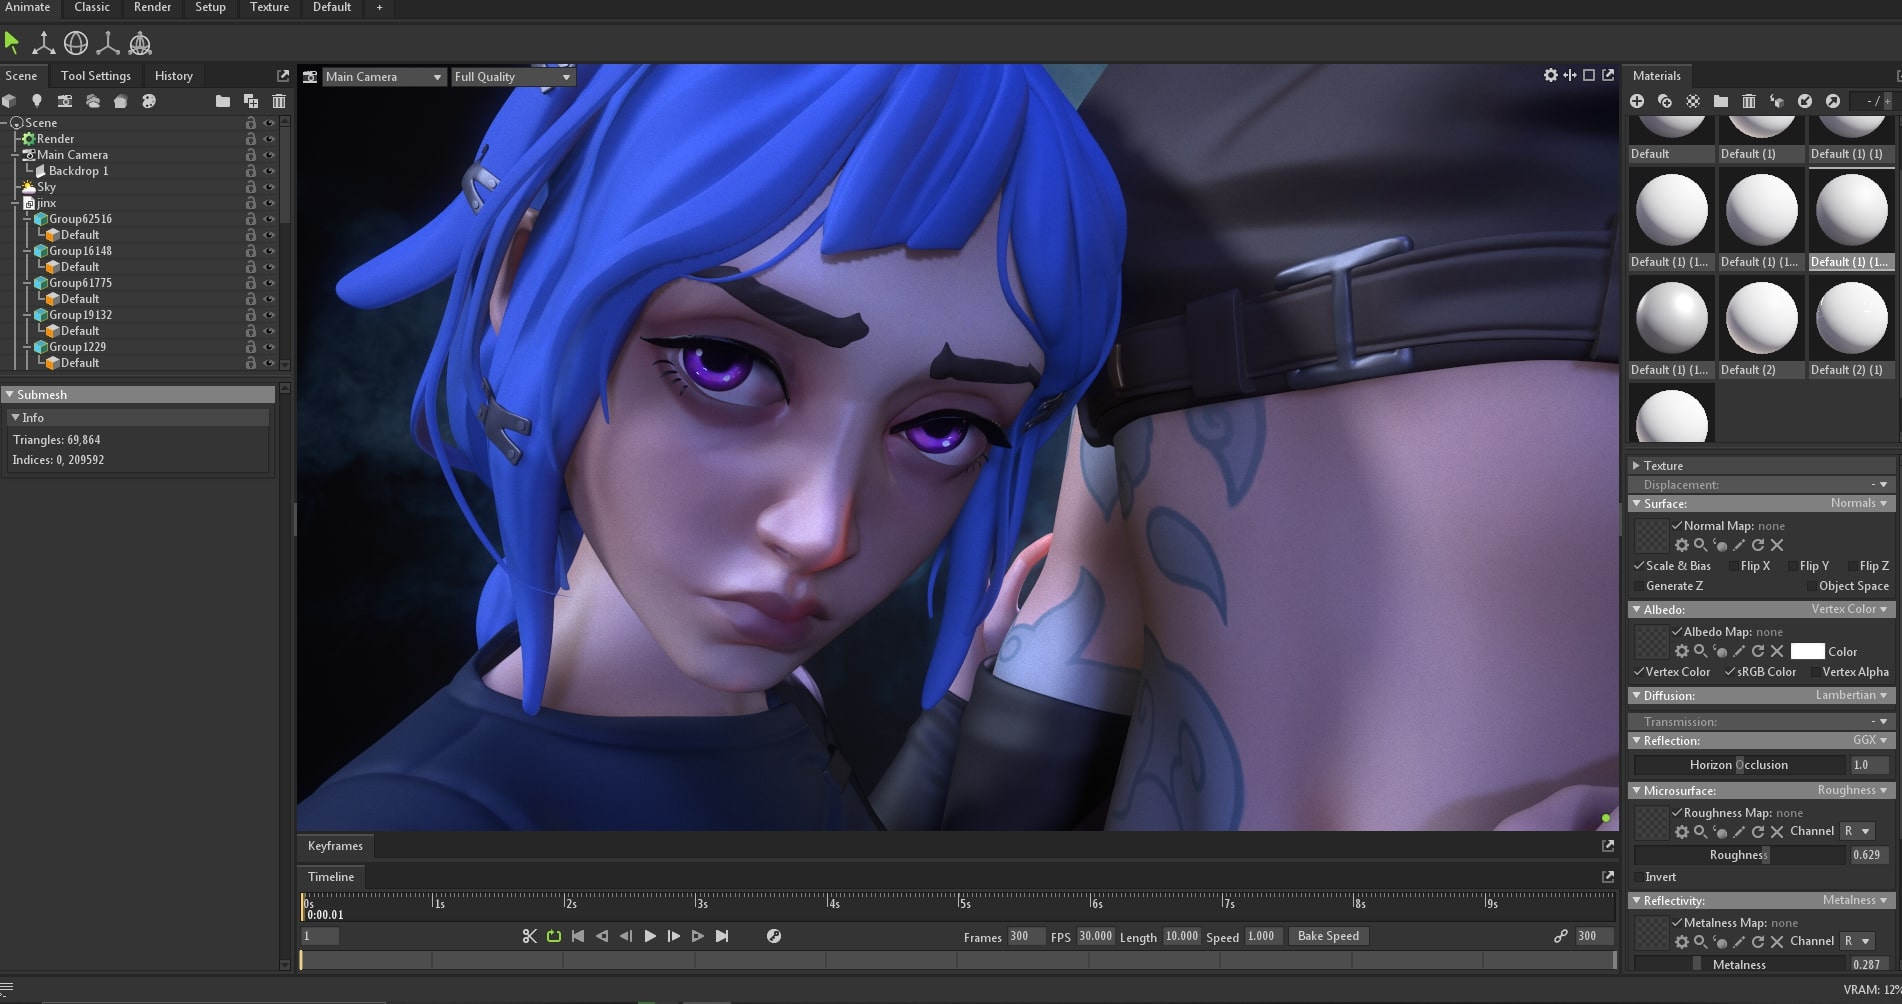Image resolution: width=1902 pixels, height=1004 pixels.
Task: Click the Bake Speed button
Action: 1327,936
